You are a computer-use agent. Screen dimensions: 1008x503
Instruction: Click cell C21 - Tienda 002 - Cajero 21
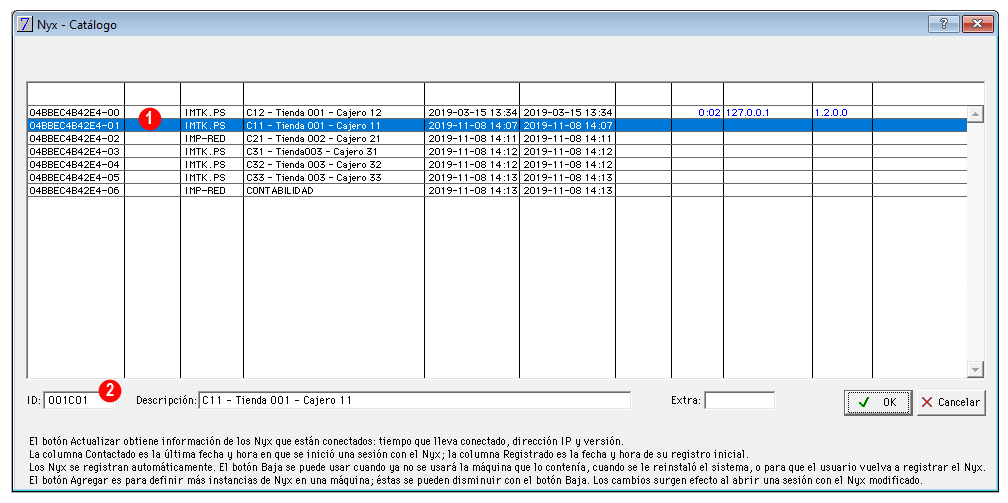pyautogui.click(x=334, y=138)
